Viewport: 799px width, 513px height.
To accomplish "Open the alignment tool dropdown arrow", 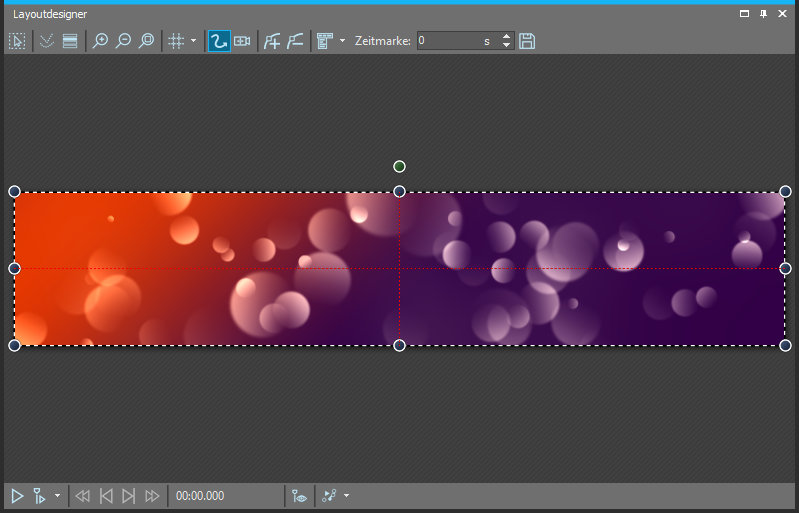I will tap(343, 41).
